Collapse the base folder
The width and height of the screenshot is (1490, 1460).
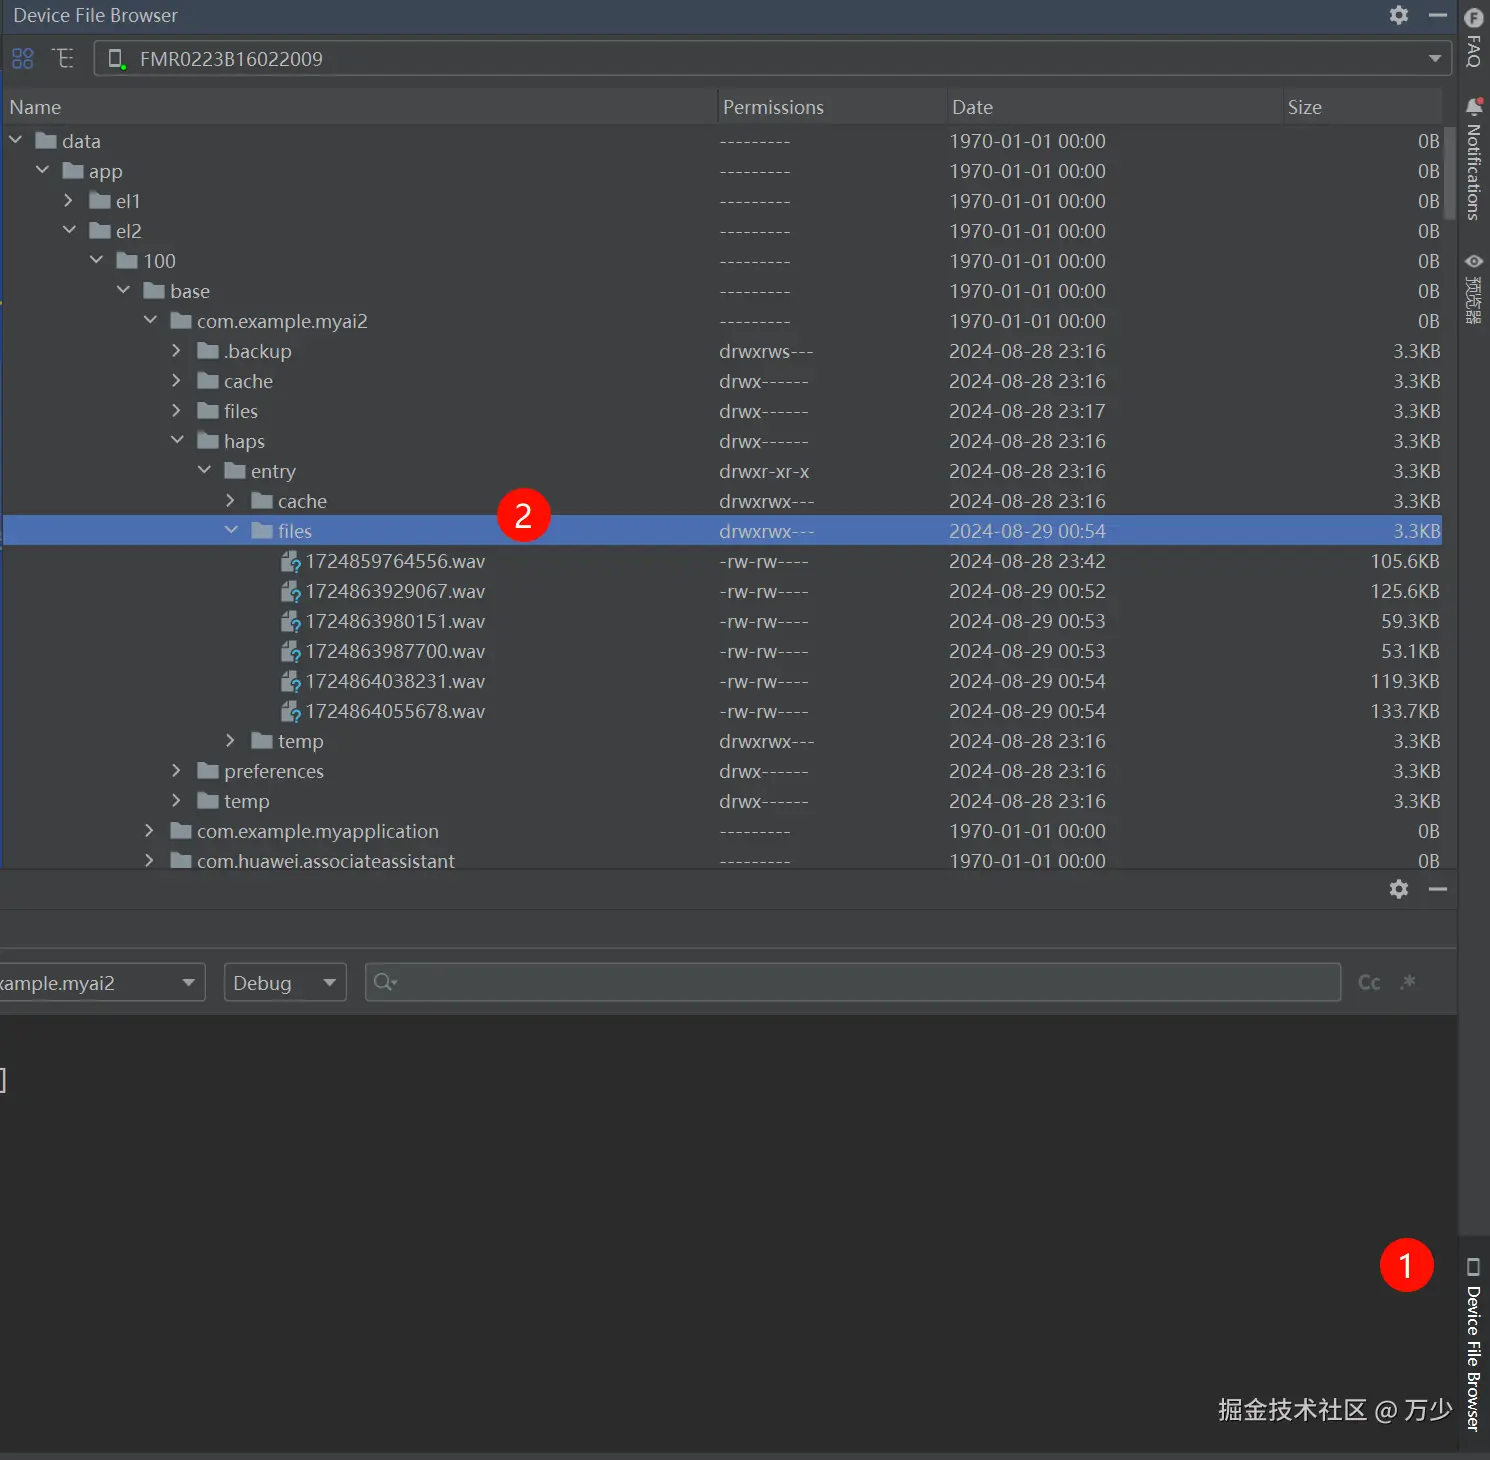click(123, 290)
